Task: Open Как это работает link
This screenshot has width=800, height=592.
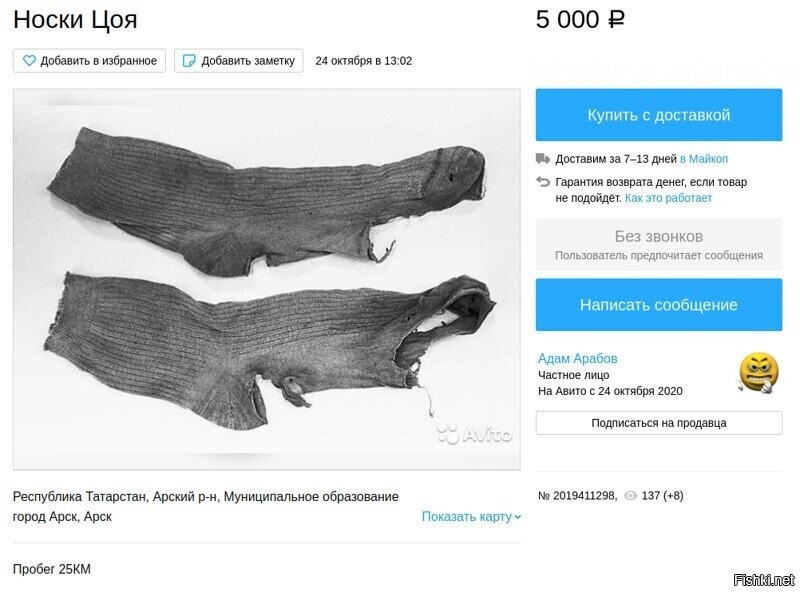Action: [668, 198]
